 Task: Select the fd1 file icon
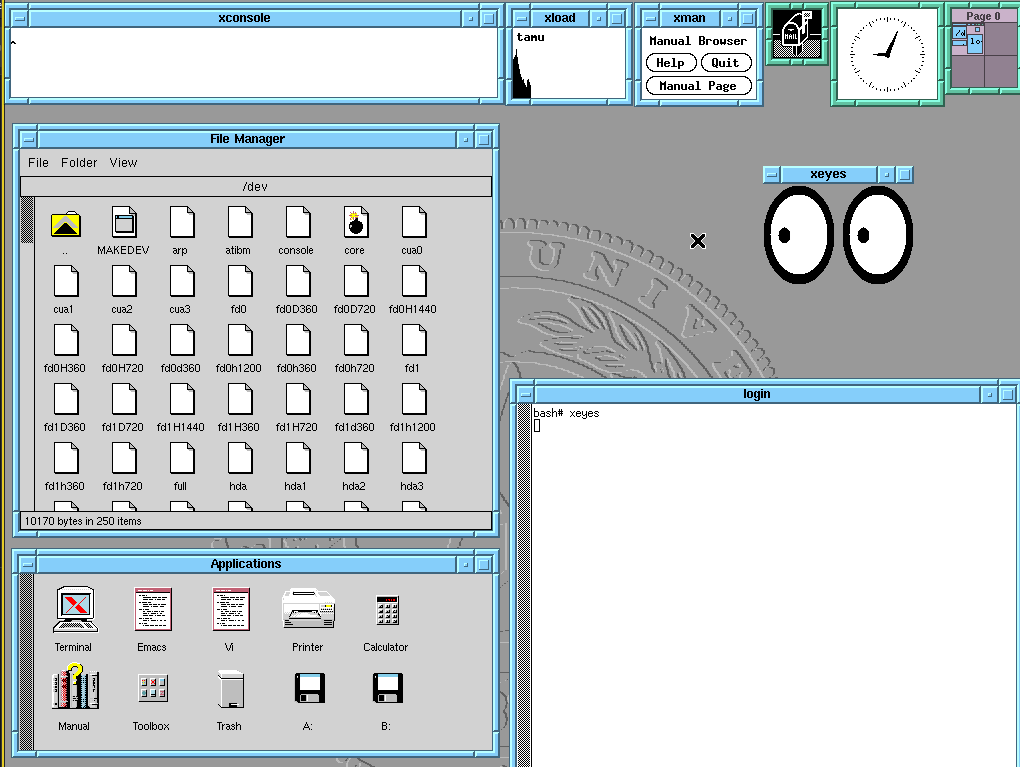(414, 340)
